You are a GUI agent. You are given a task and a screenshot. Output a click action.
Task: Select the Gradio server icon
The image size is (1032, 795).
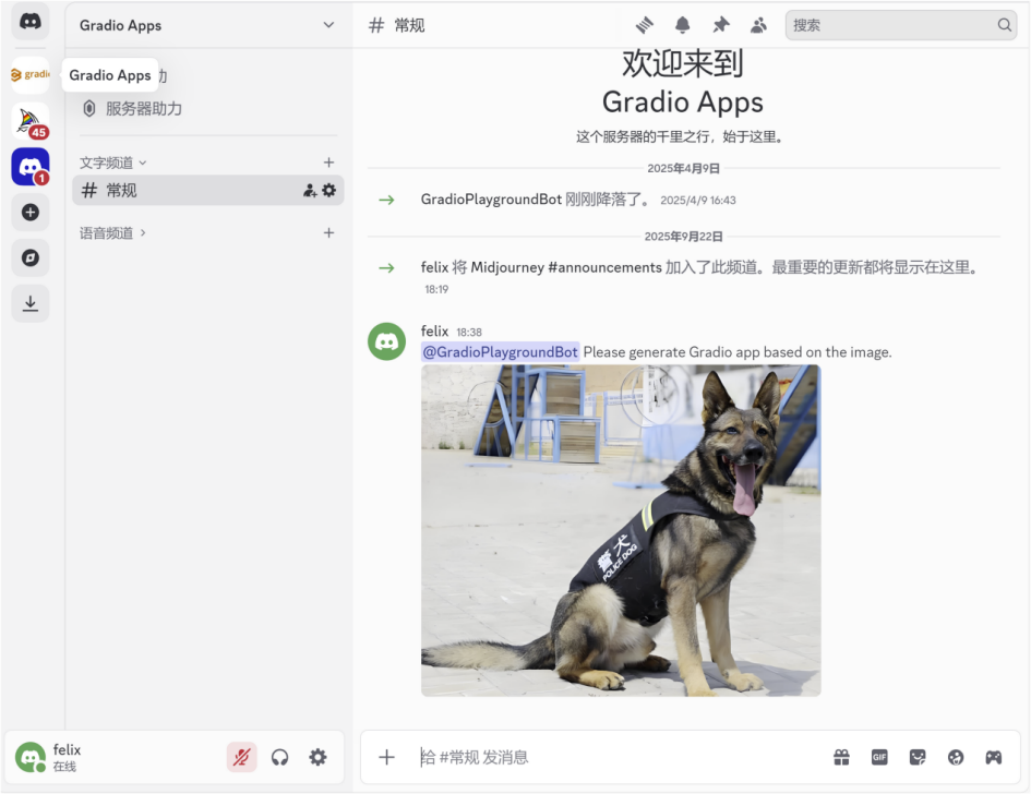(x=30, y=75)
